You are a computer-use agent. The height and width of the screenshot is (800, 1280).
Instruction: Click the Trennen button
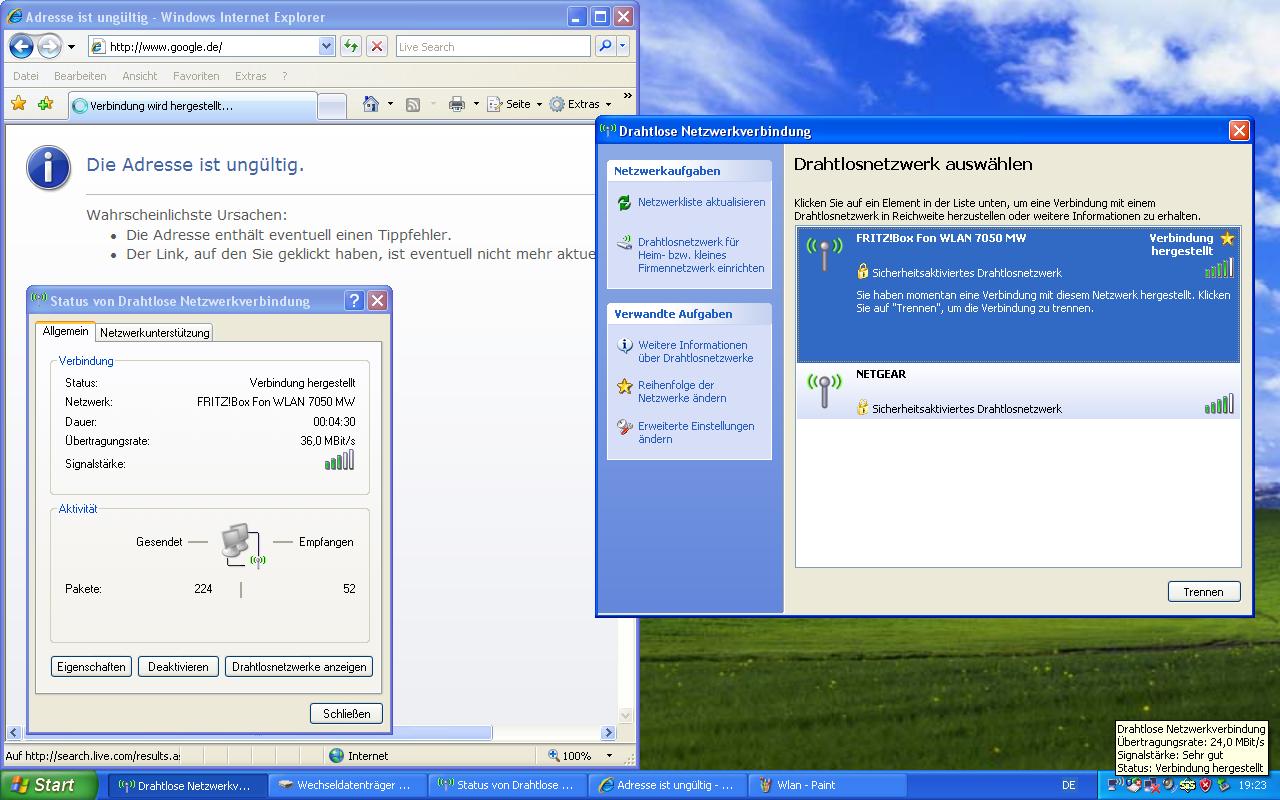pyautogui.click(x=1204, y=591)
